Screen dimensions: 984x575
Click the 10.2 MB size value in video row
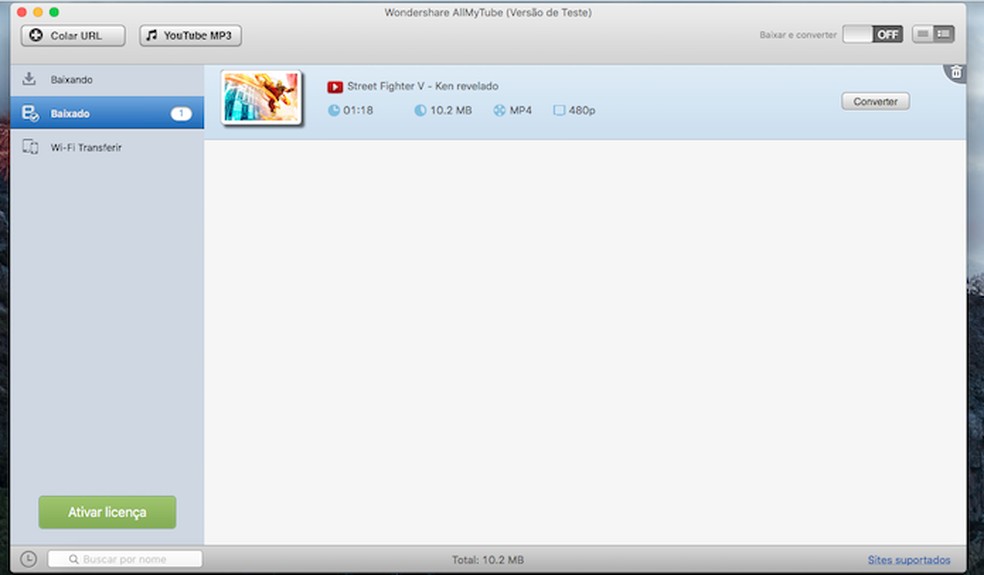(451, 110)
